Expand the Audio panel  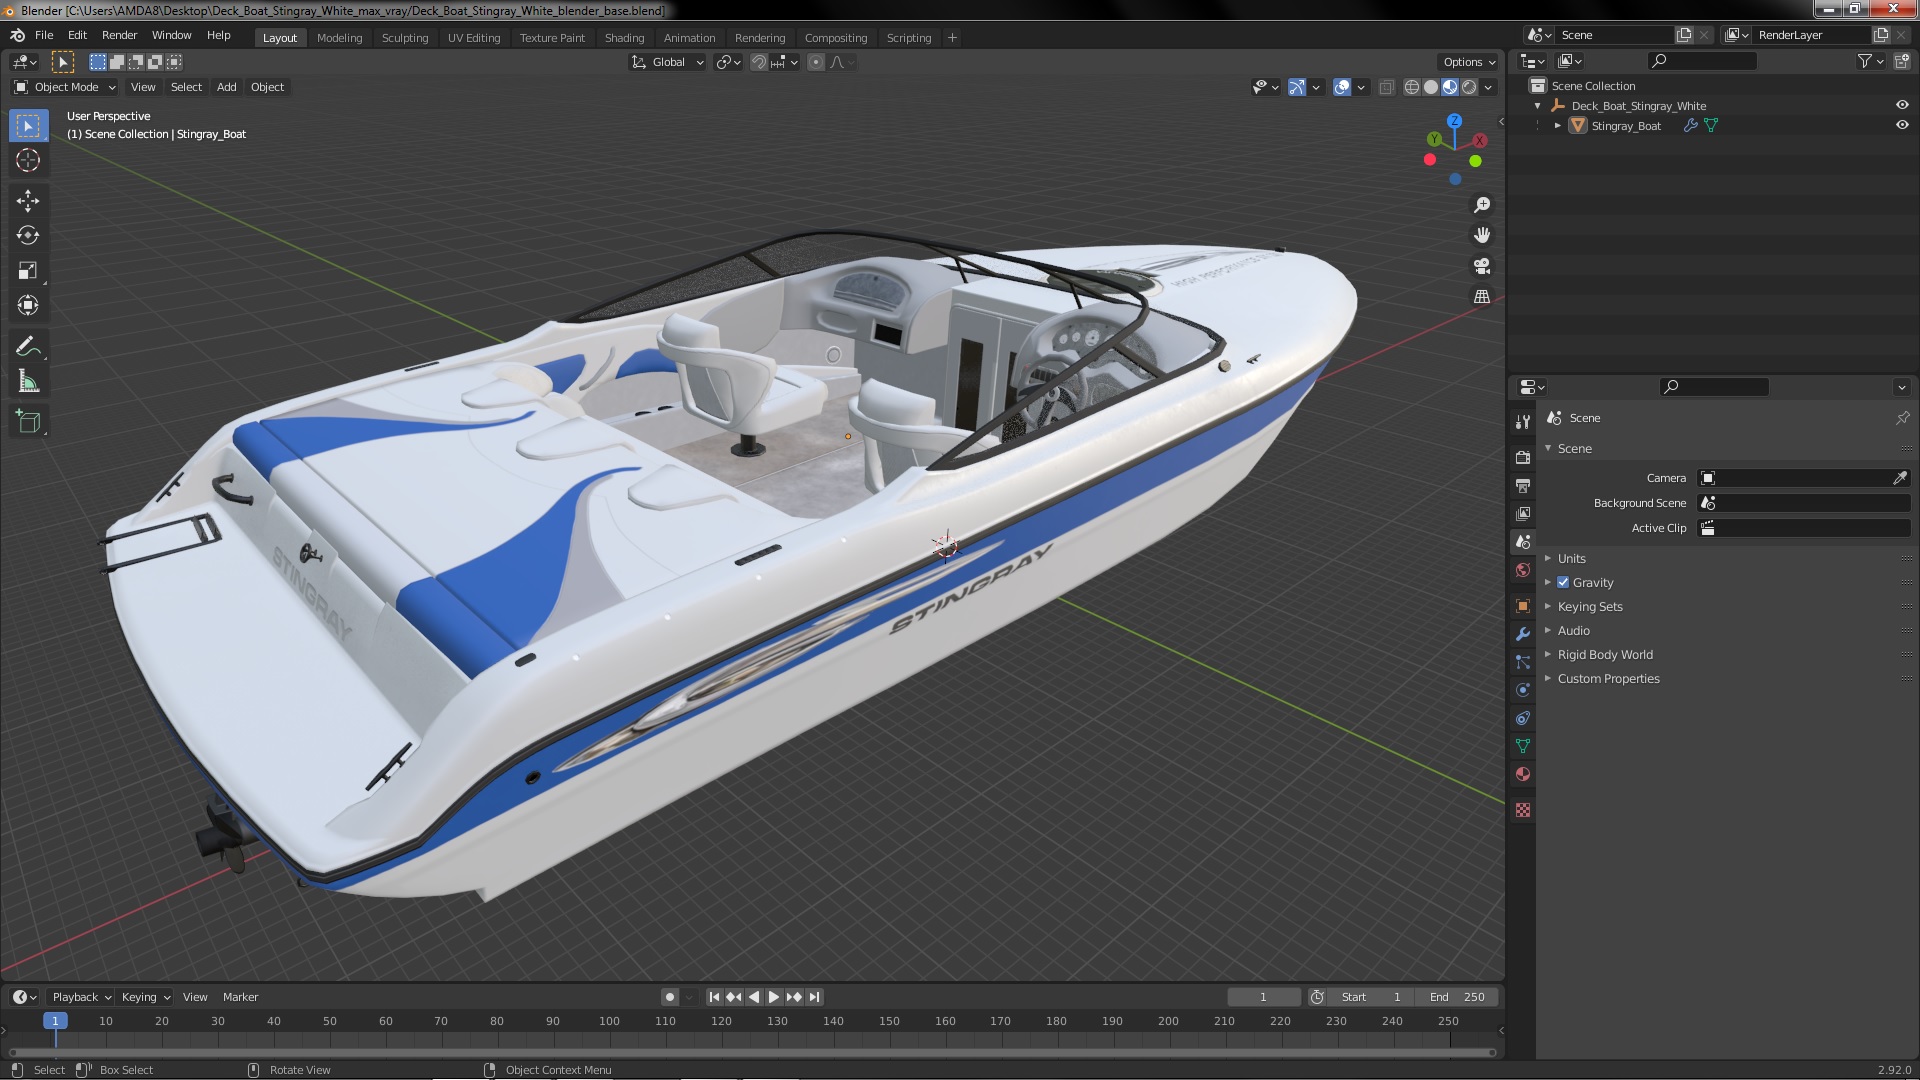pos(1573,630)
